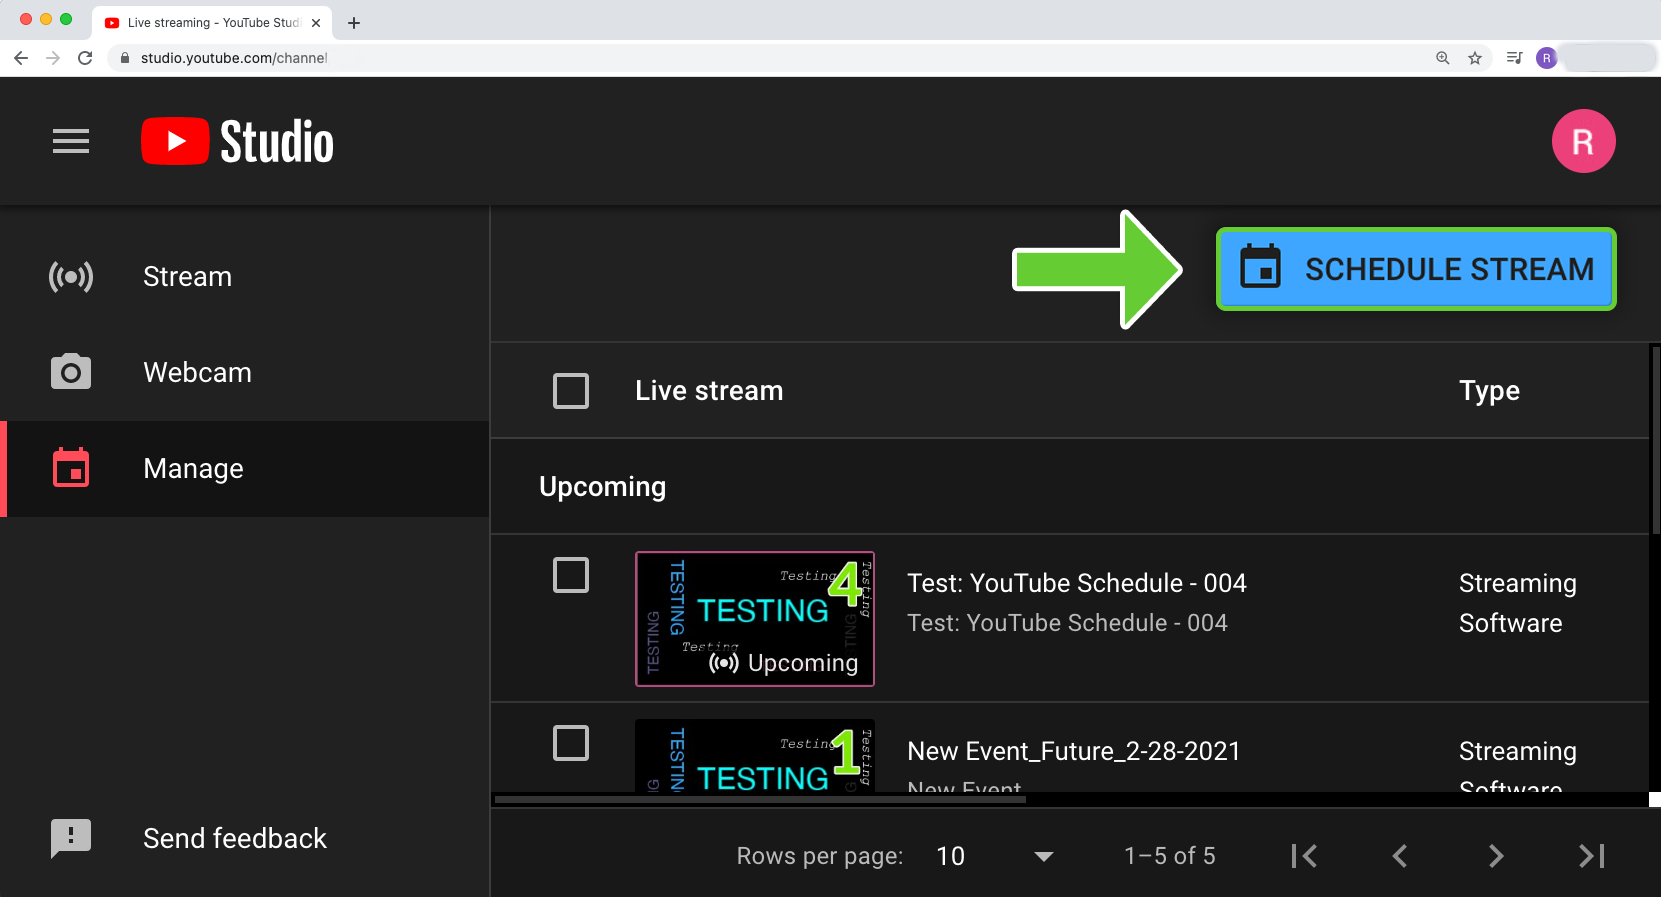Image resolution: width=1664 pixels, height=897 pixels.
Task: Click the YouTube Studio logo
Action: pyautogui.click(x=237, y=141)
